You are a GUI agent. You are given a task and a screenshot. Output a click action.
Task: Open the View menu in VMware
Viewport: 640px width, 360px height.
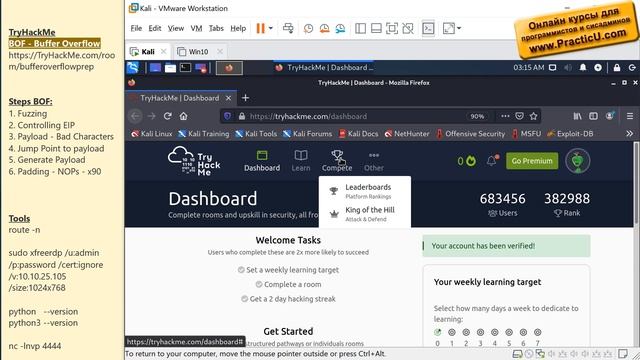click(x=176, y=28)
